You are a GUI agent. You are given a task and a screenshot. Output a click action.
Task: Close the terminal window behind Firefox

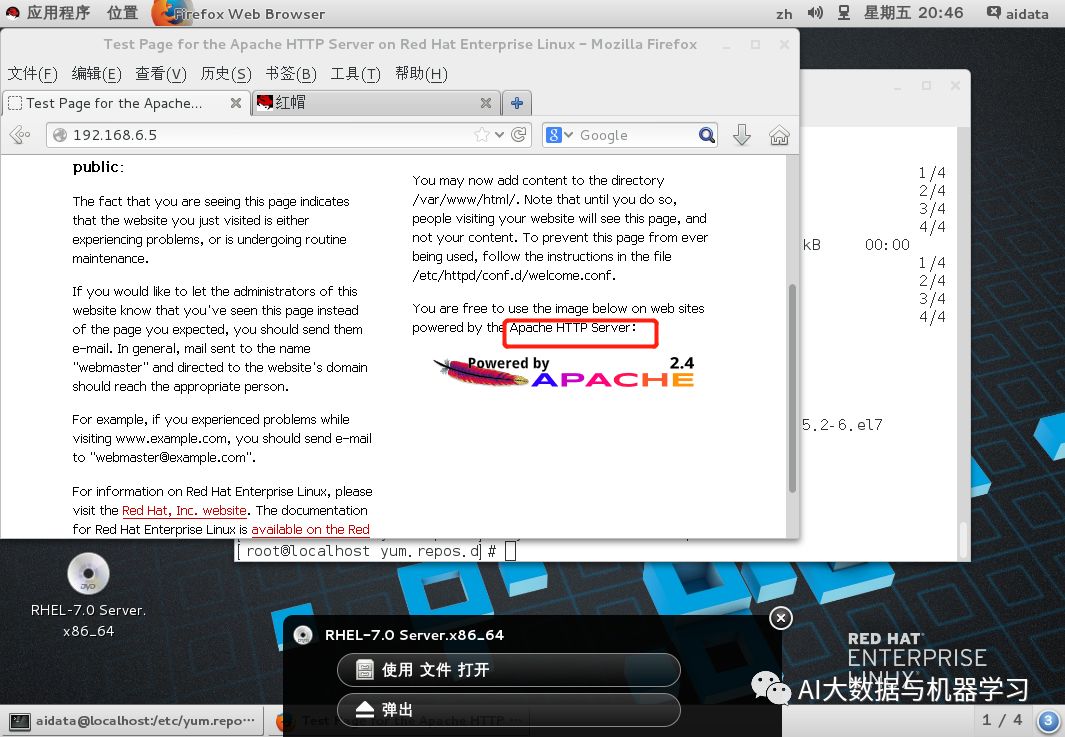coord(955,86)
